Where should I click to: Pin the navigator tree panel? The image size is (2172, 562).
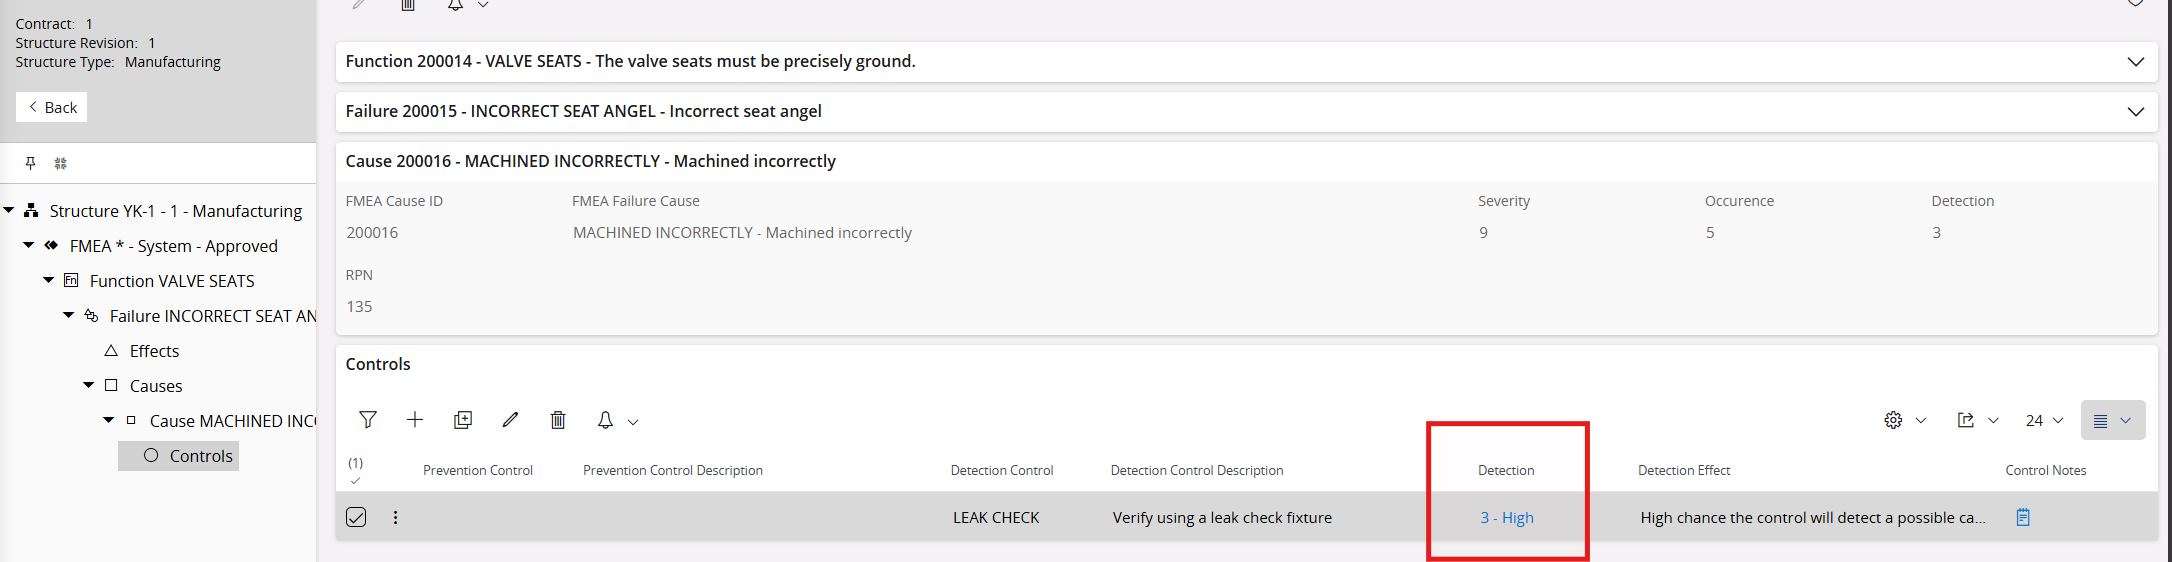point(30,163)
